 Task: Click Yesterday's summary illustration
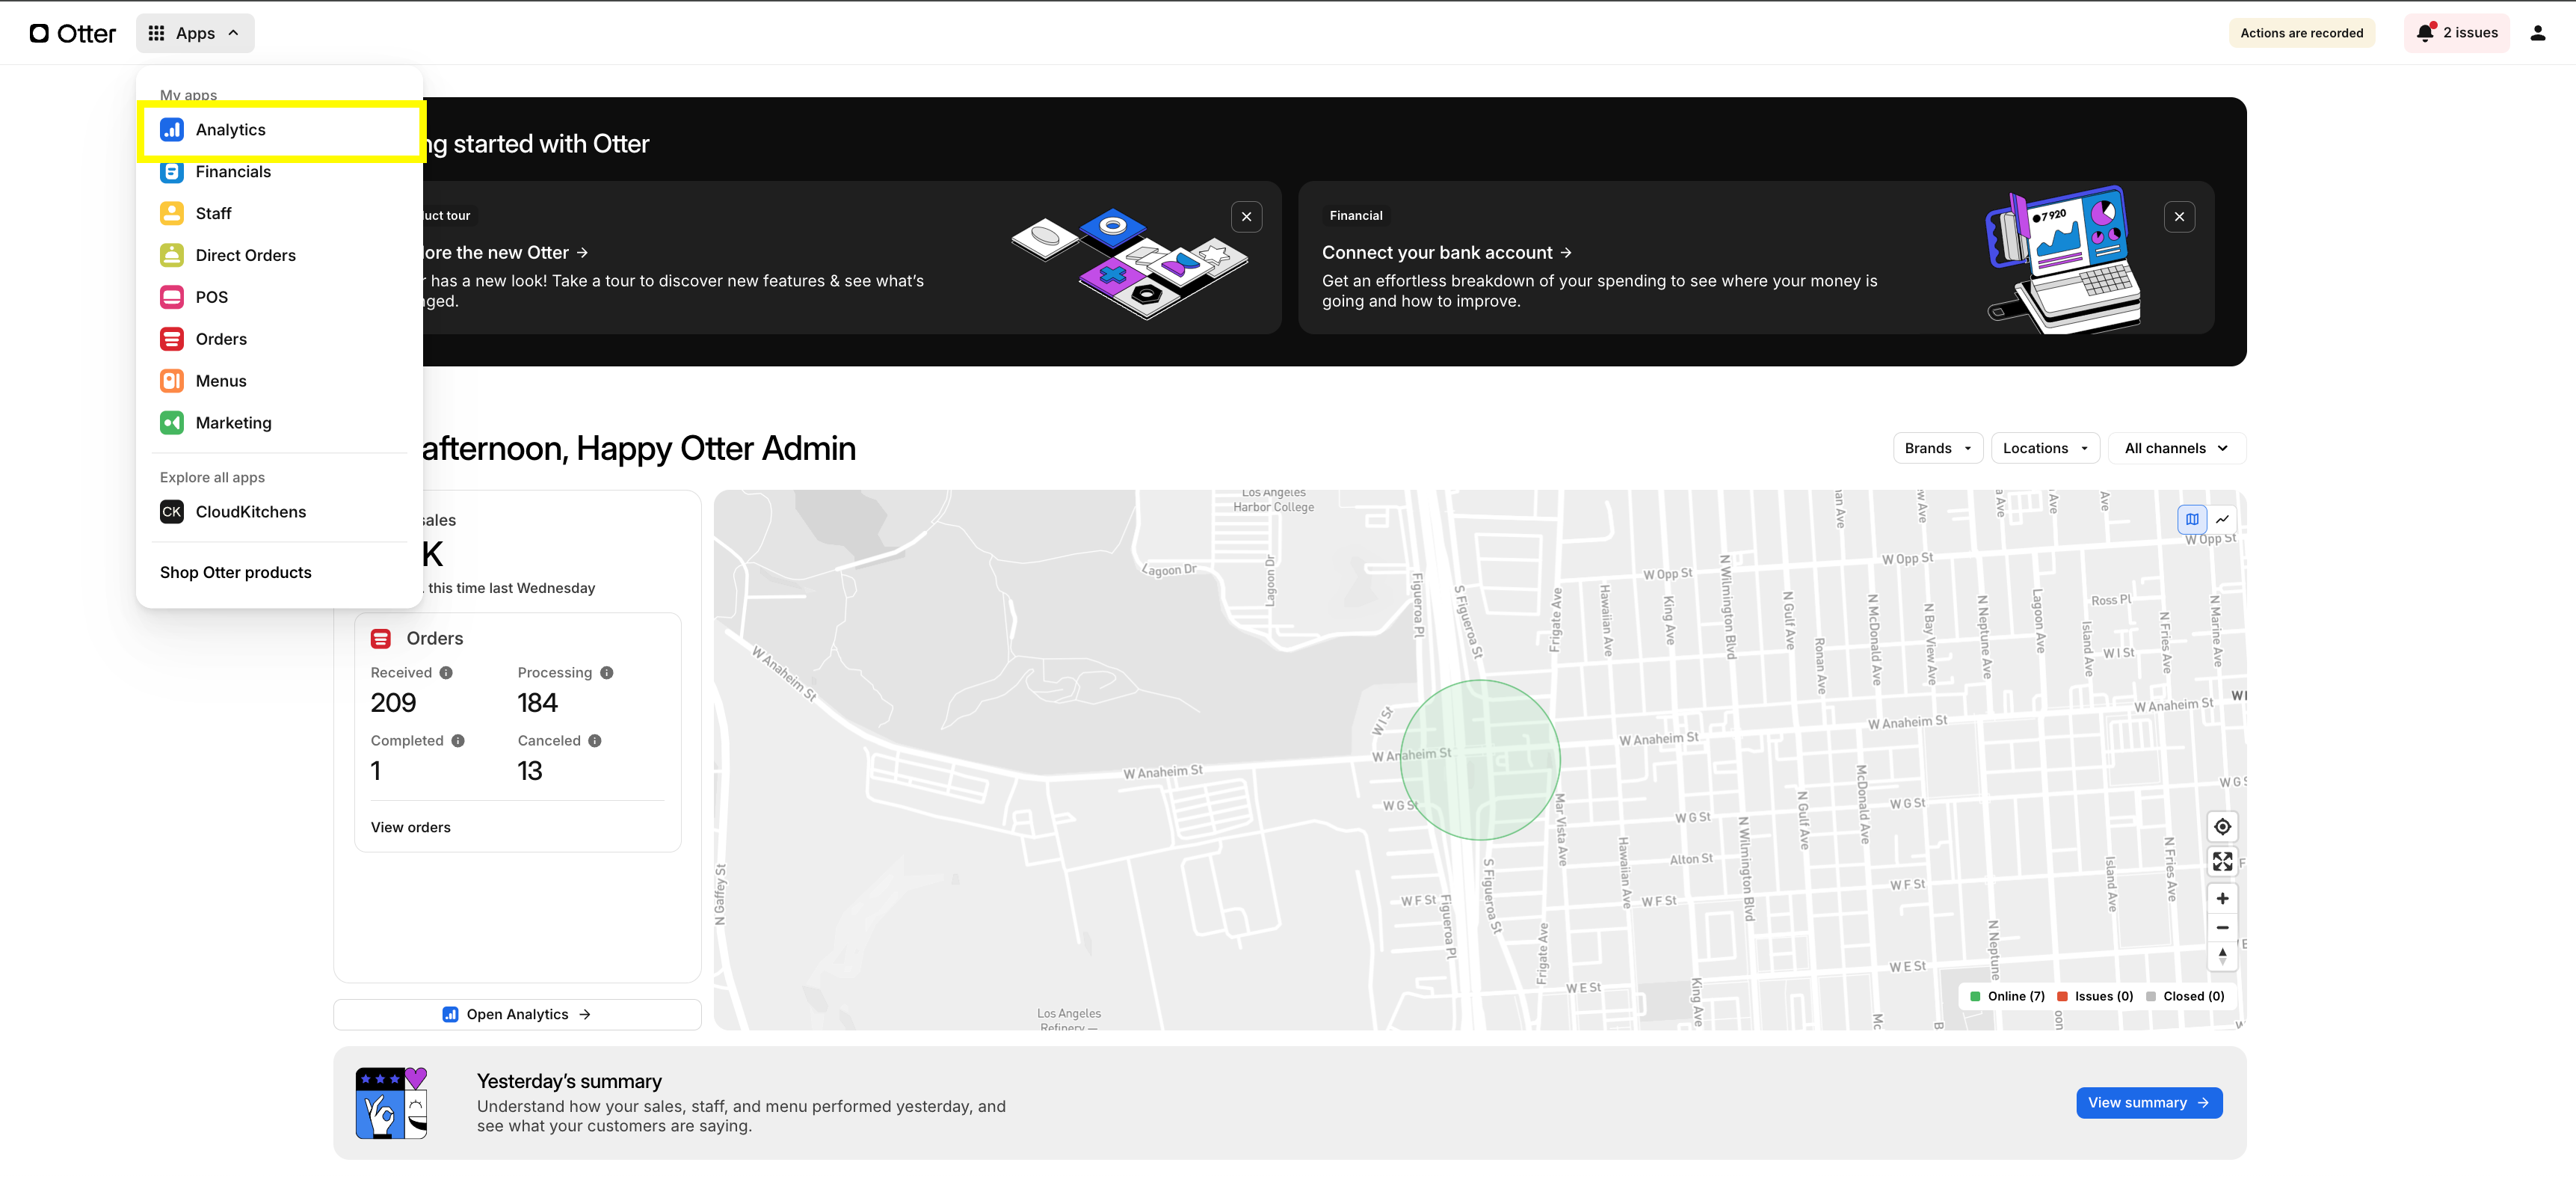point(391,1103)
